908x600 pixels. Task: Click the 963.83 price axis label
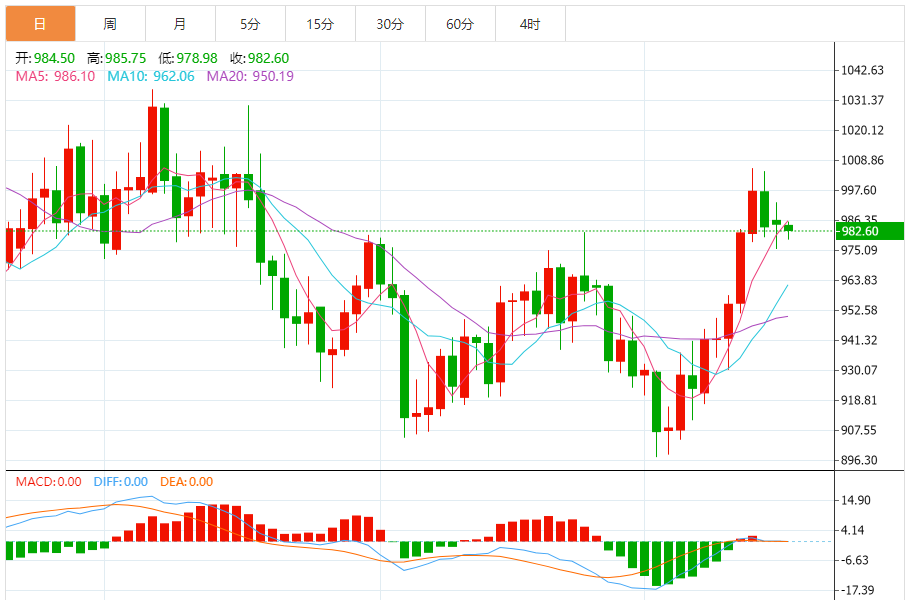coord(859,280)
